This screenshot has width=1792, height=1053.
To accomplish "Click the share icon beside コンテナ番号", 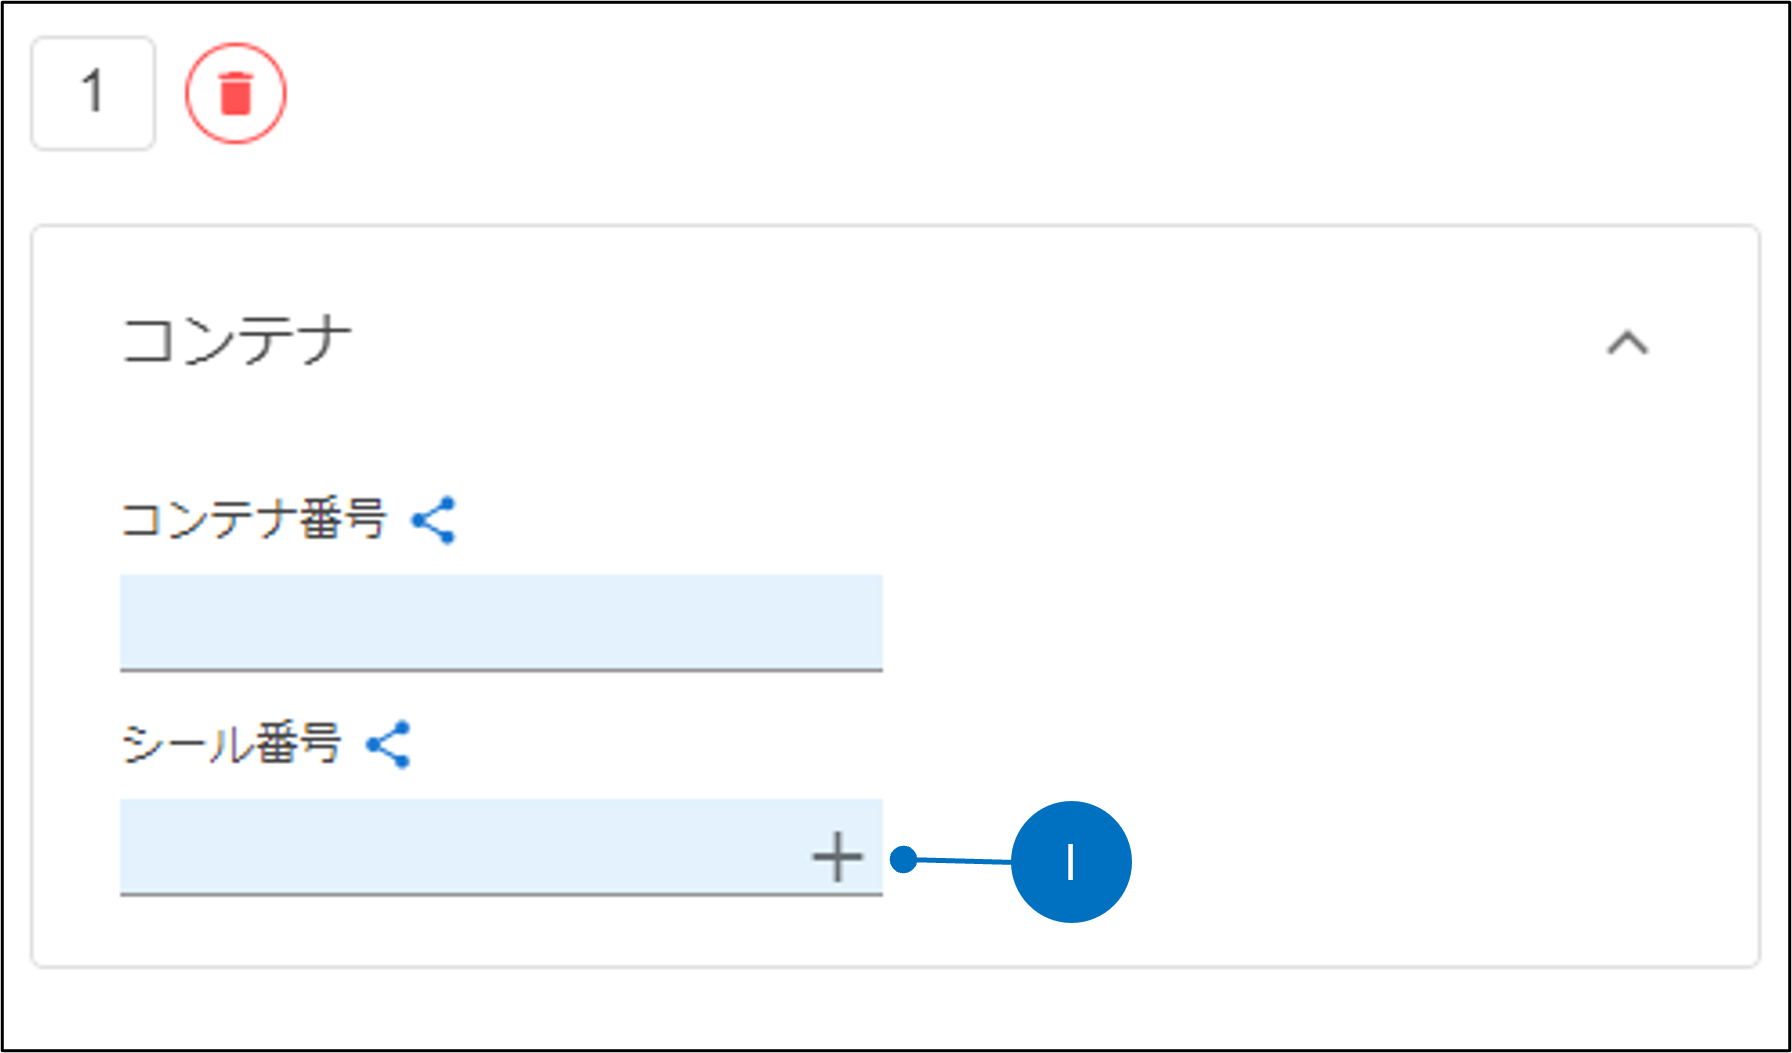I will click(x=434, y=520).
